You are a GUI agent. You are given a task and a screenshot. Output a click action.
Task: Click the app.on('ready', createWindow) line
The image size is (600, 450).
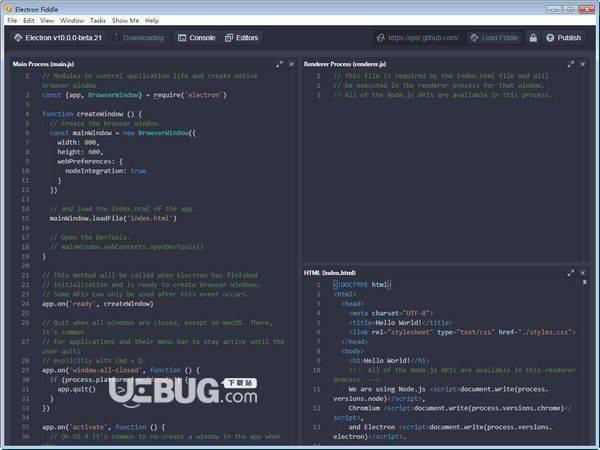click(x=98, y=304)
